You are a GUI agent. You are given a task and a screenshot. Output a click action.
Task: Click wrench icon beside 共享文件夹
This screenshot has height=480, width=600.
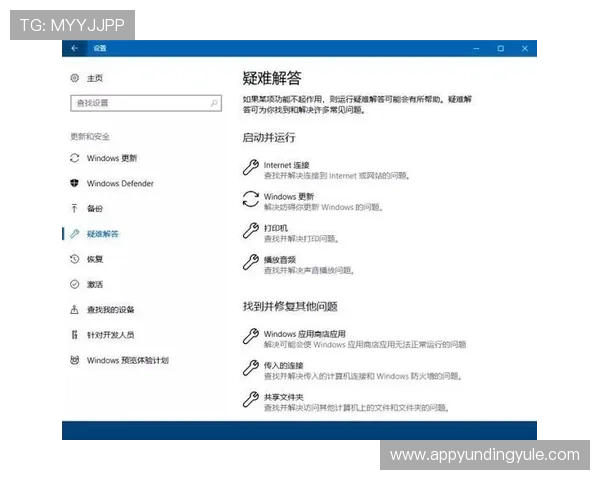click(251, 399)
